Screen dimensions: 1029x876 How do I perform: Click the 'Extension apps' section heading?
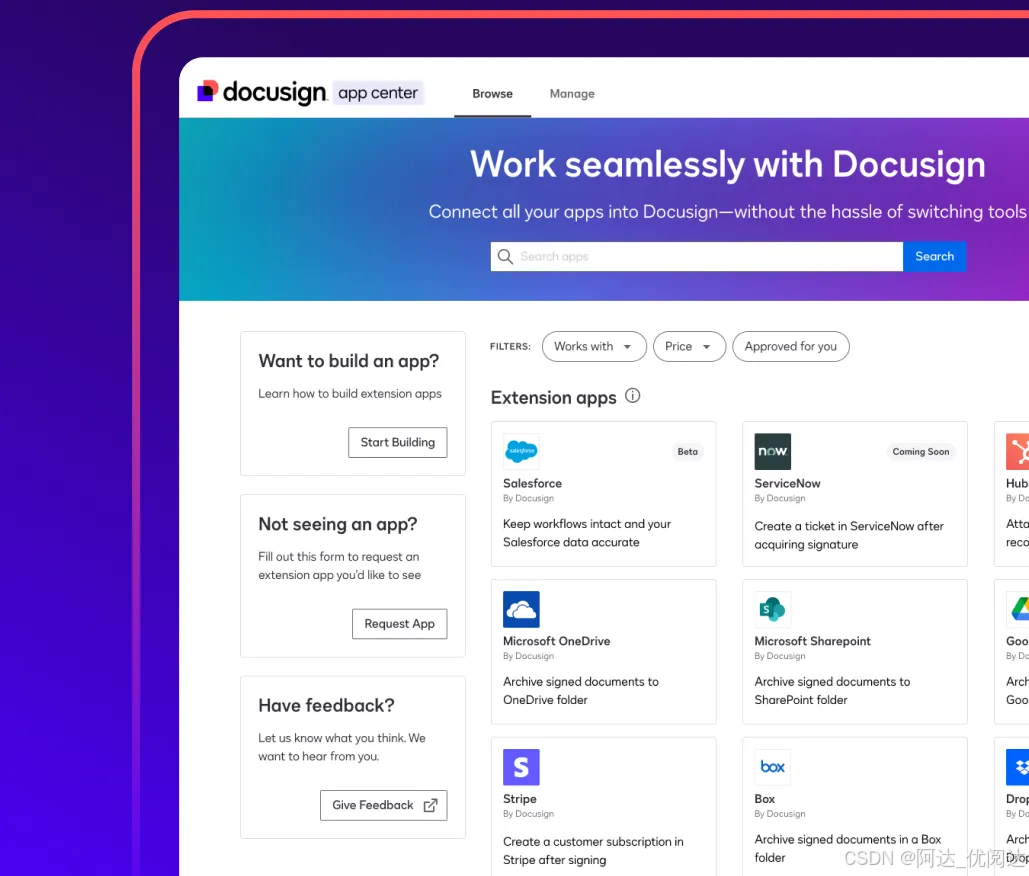click(x=554, y=398)
